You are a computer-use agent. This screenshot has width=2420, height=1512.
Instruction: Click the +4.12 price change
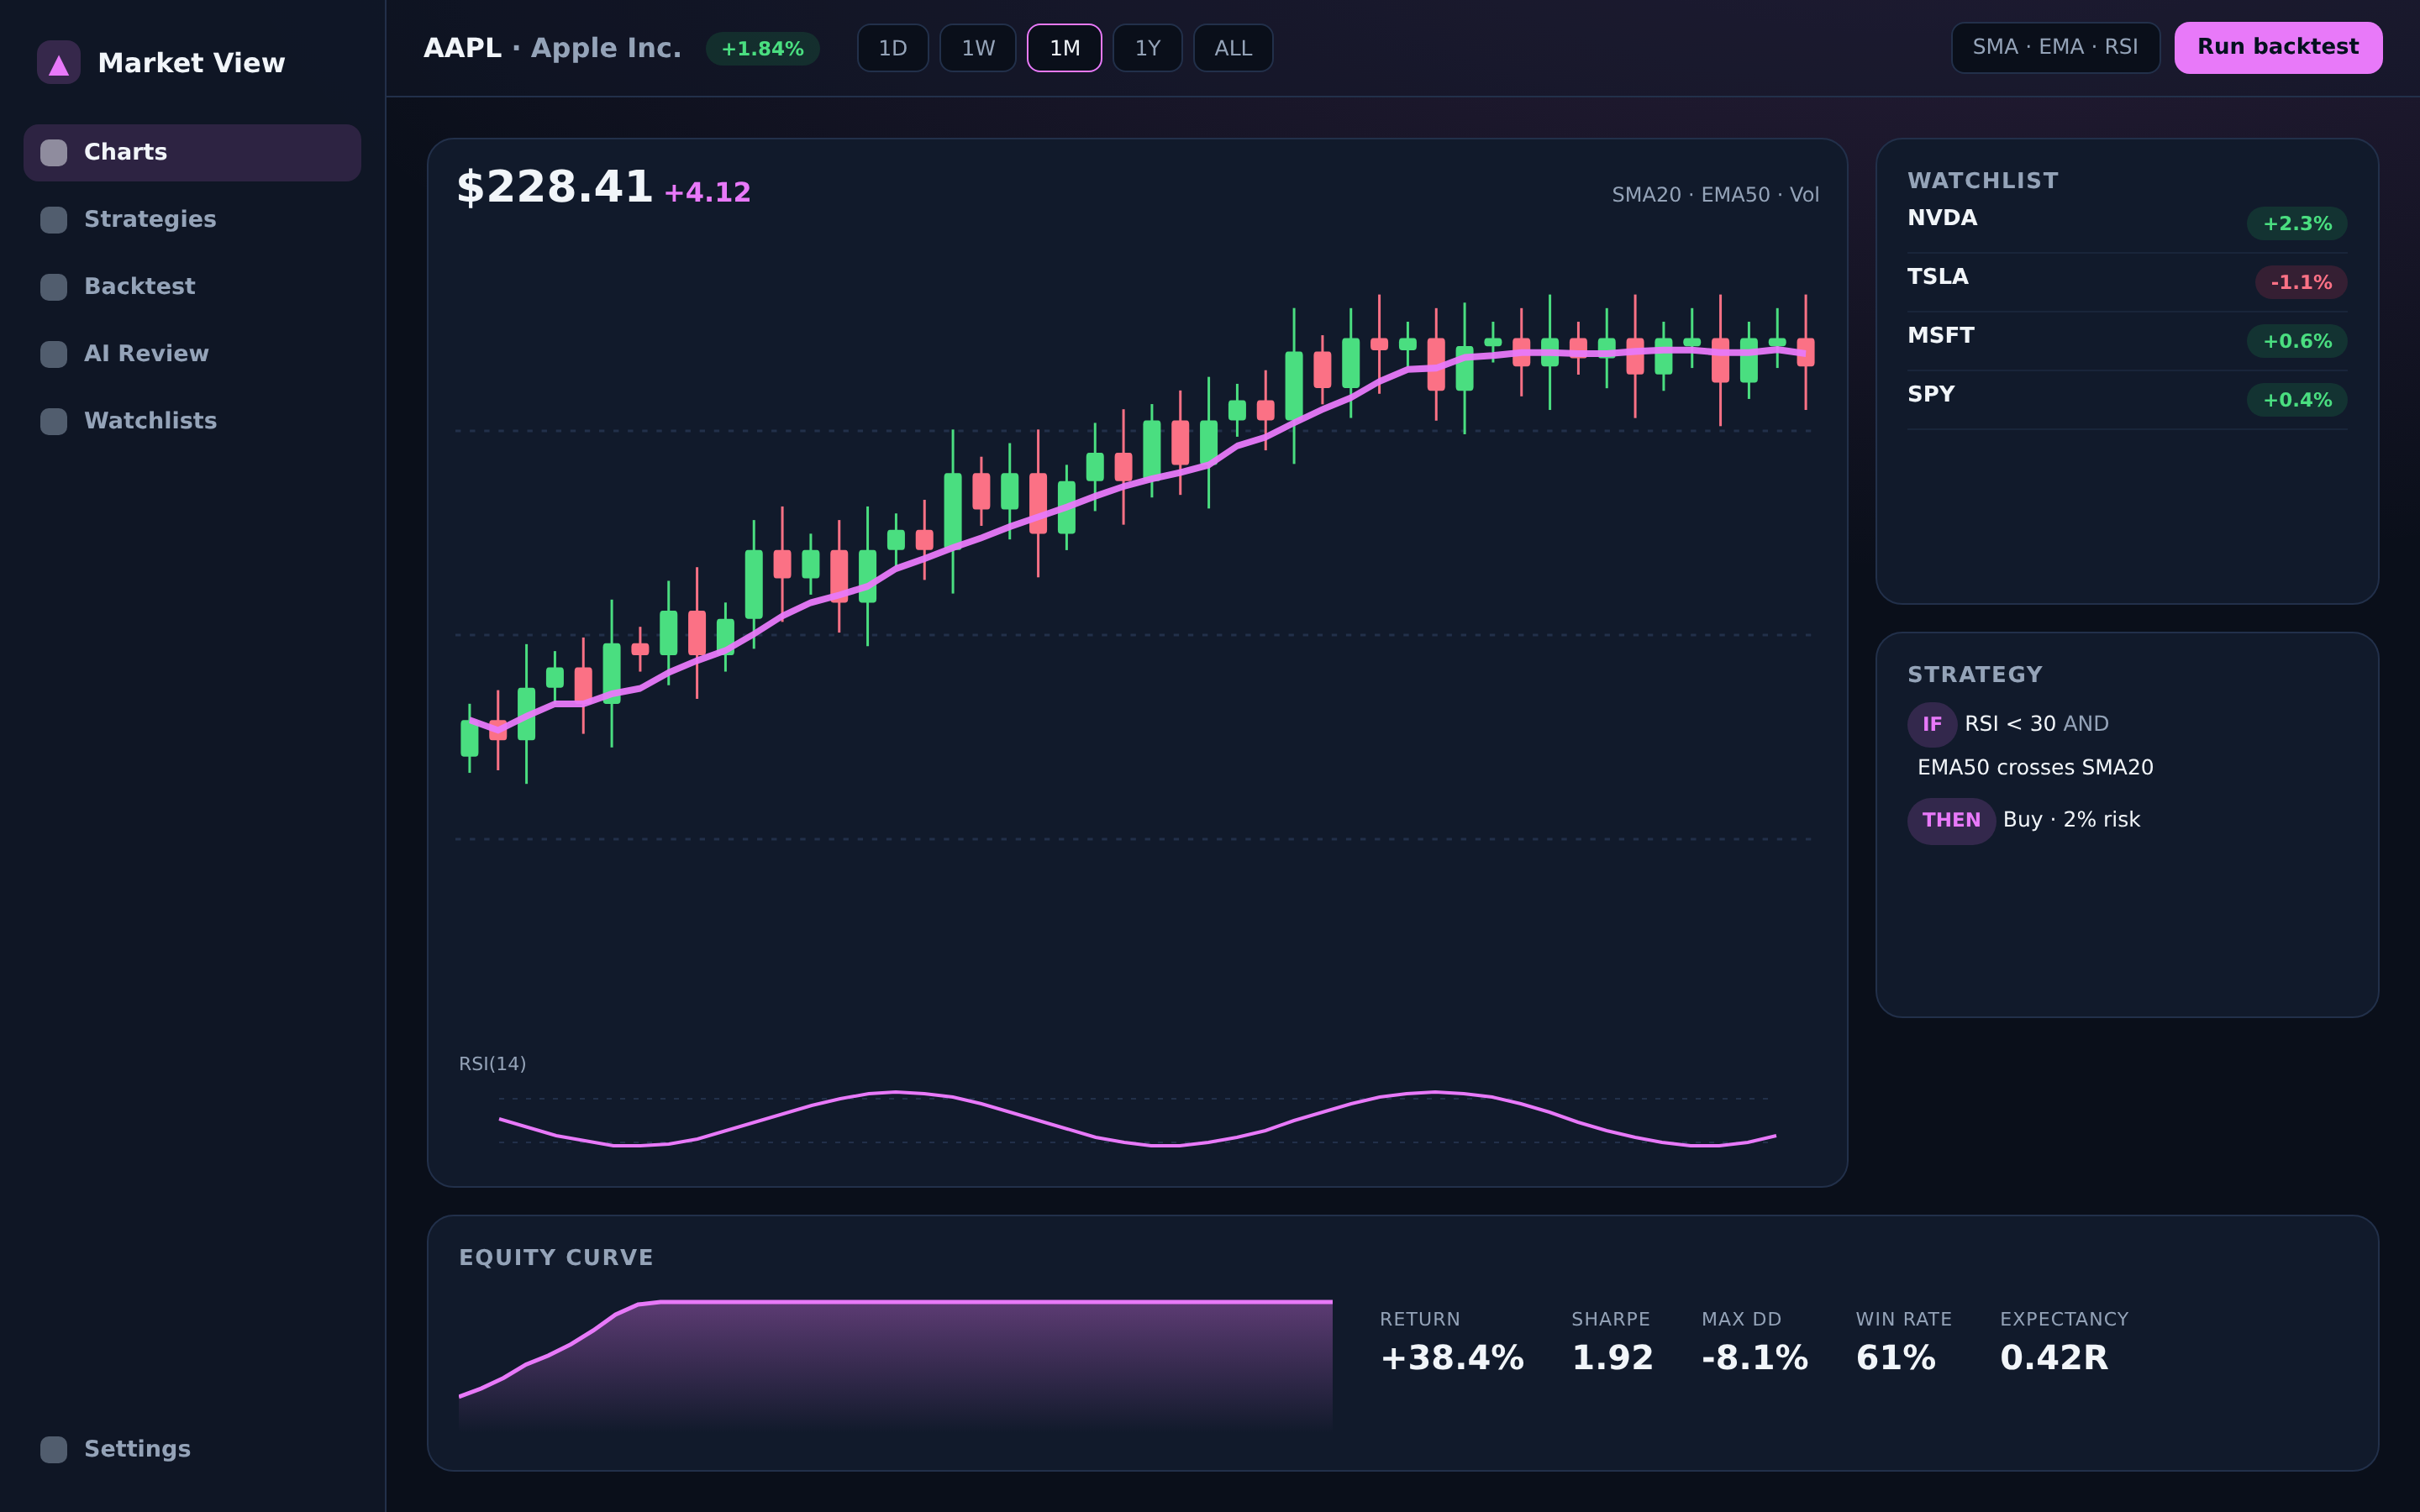click(707, 192)
